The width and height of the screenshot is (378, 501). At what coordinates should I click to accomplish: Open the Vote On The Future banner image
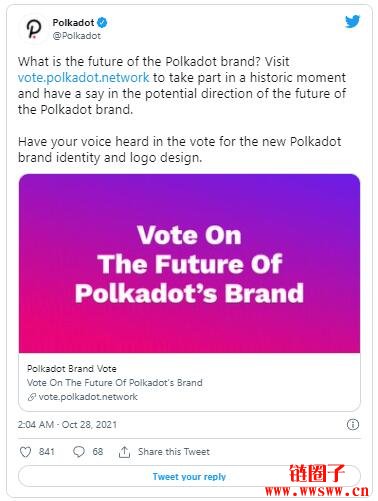coord(189,263)
